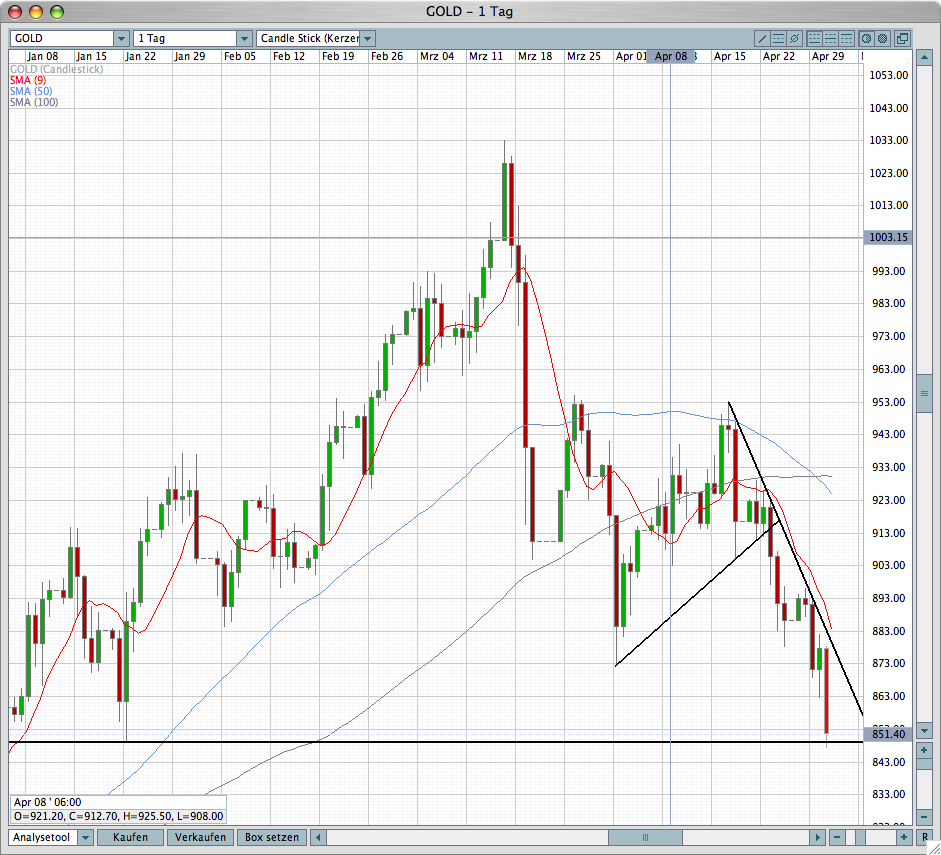Click the GOLD – 1 Tag window title

pyautogui.click(x=469, y=11)
